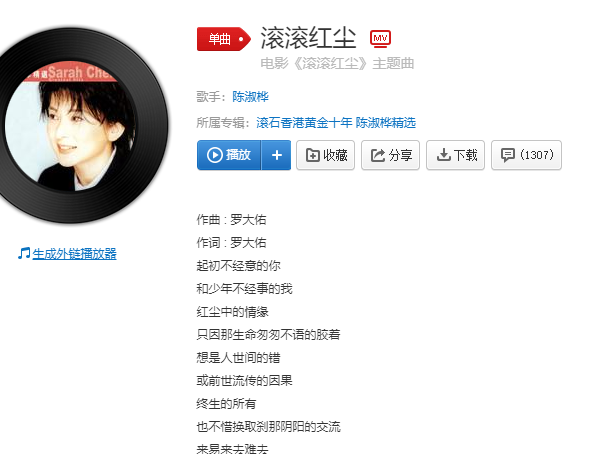Screen dimensions: 600x454
Task: Open the comments button showing 1307
Action: (526, 155)
